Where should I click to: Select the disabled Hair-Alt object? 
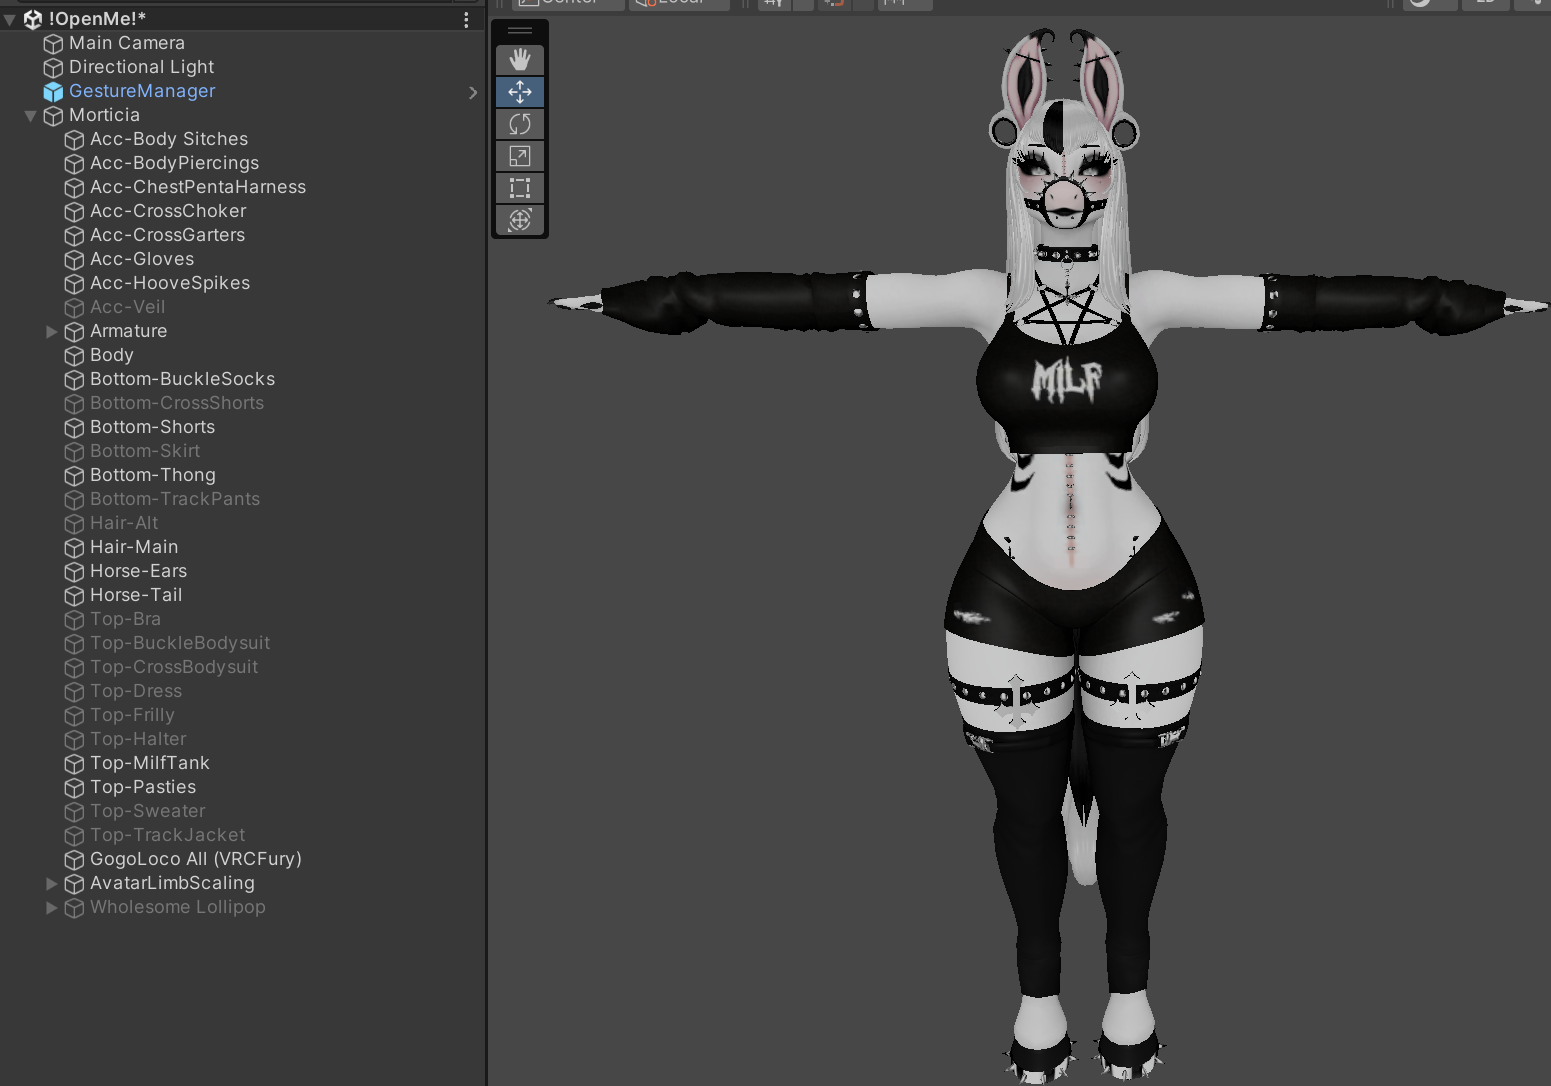pyautogui.click(x=124, y=523)
